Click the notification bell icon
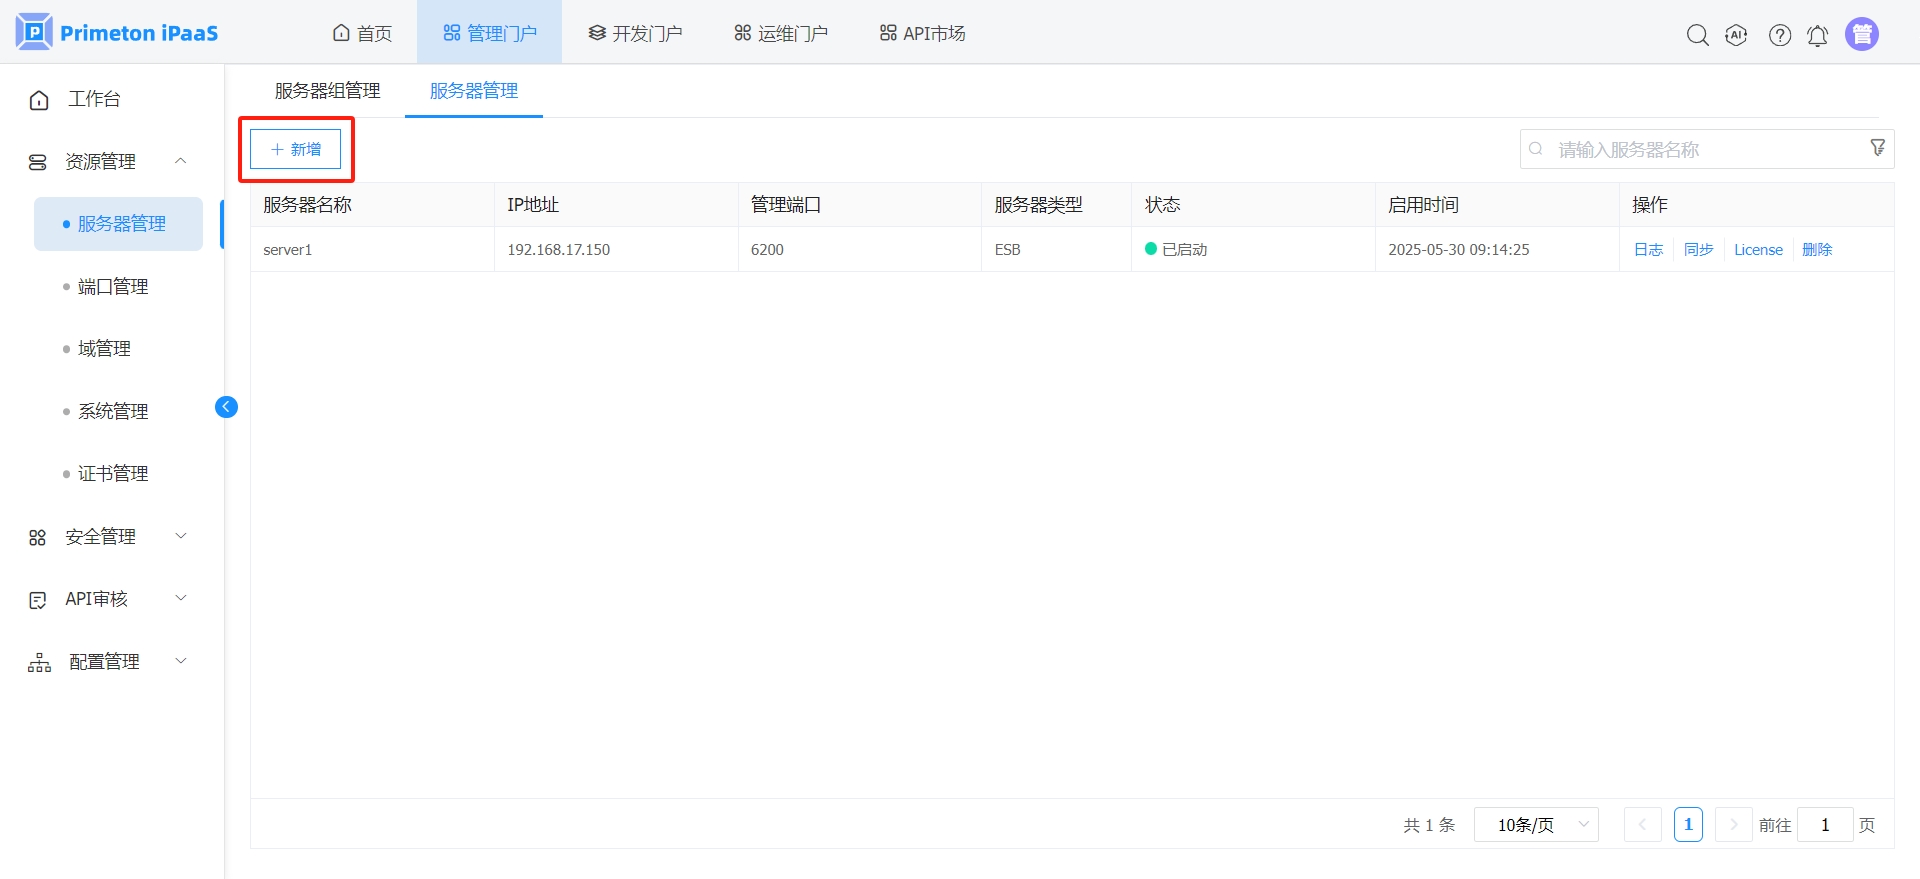 click(1818, 35)
